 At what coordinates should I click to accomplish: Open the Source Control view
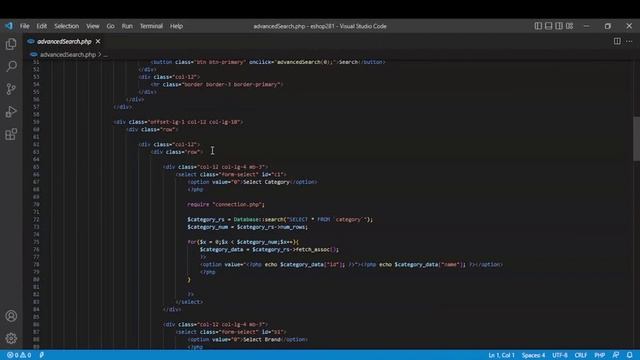pos(11,89)
